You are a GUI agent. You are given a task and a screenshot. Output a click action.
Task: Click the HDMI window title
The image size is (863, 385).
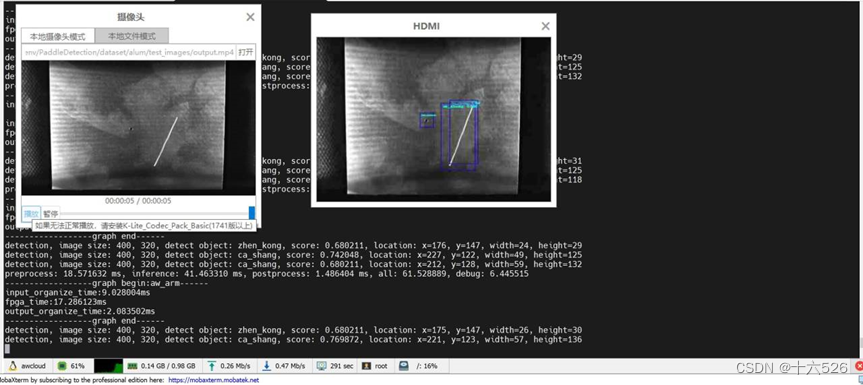(x=427, y=26)
